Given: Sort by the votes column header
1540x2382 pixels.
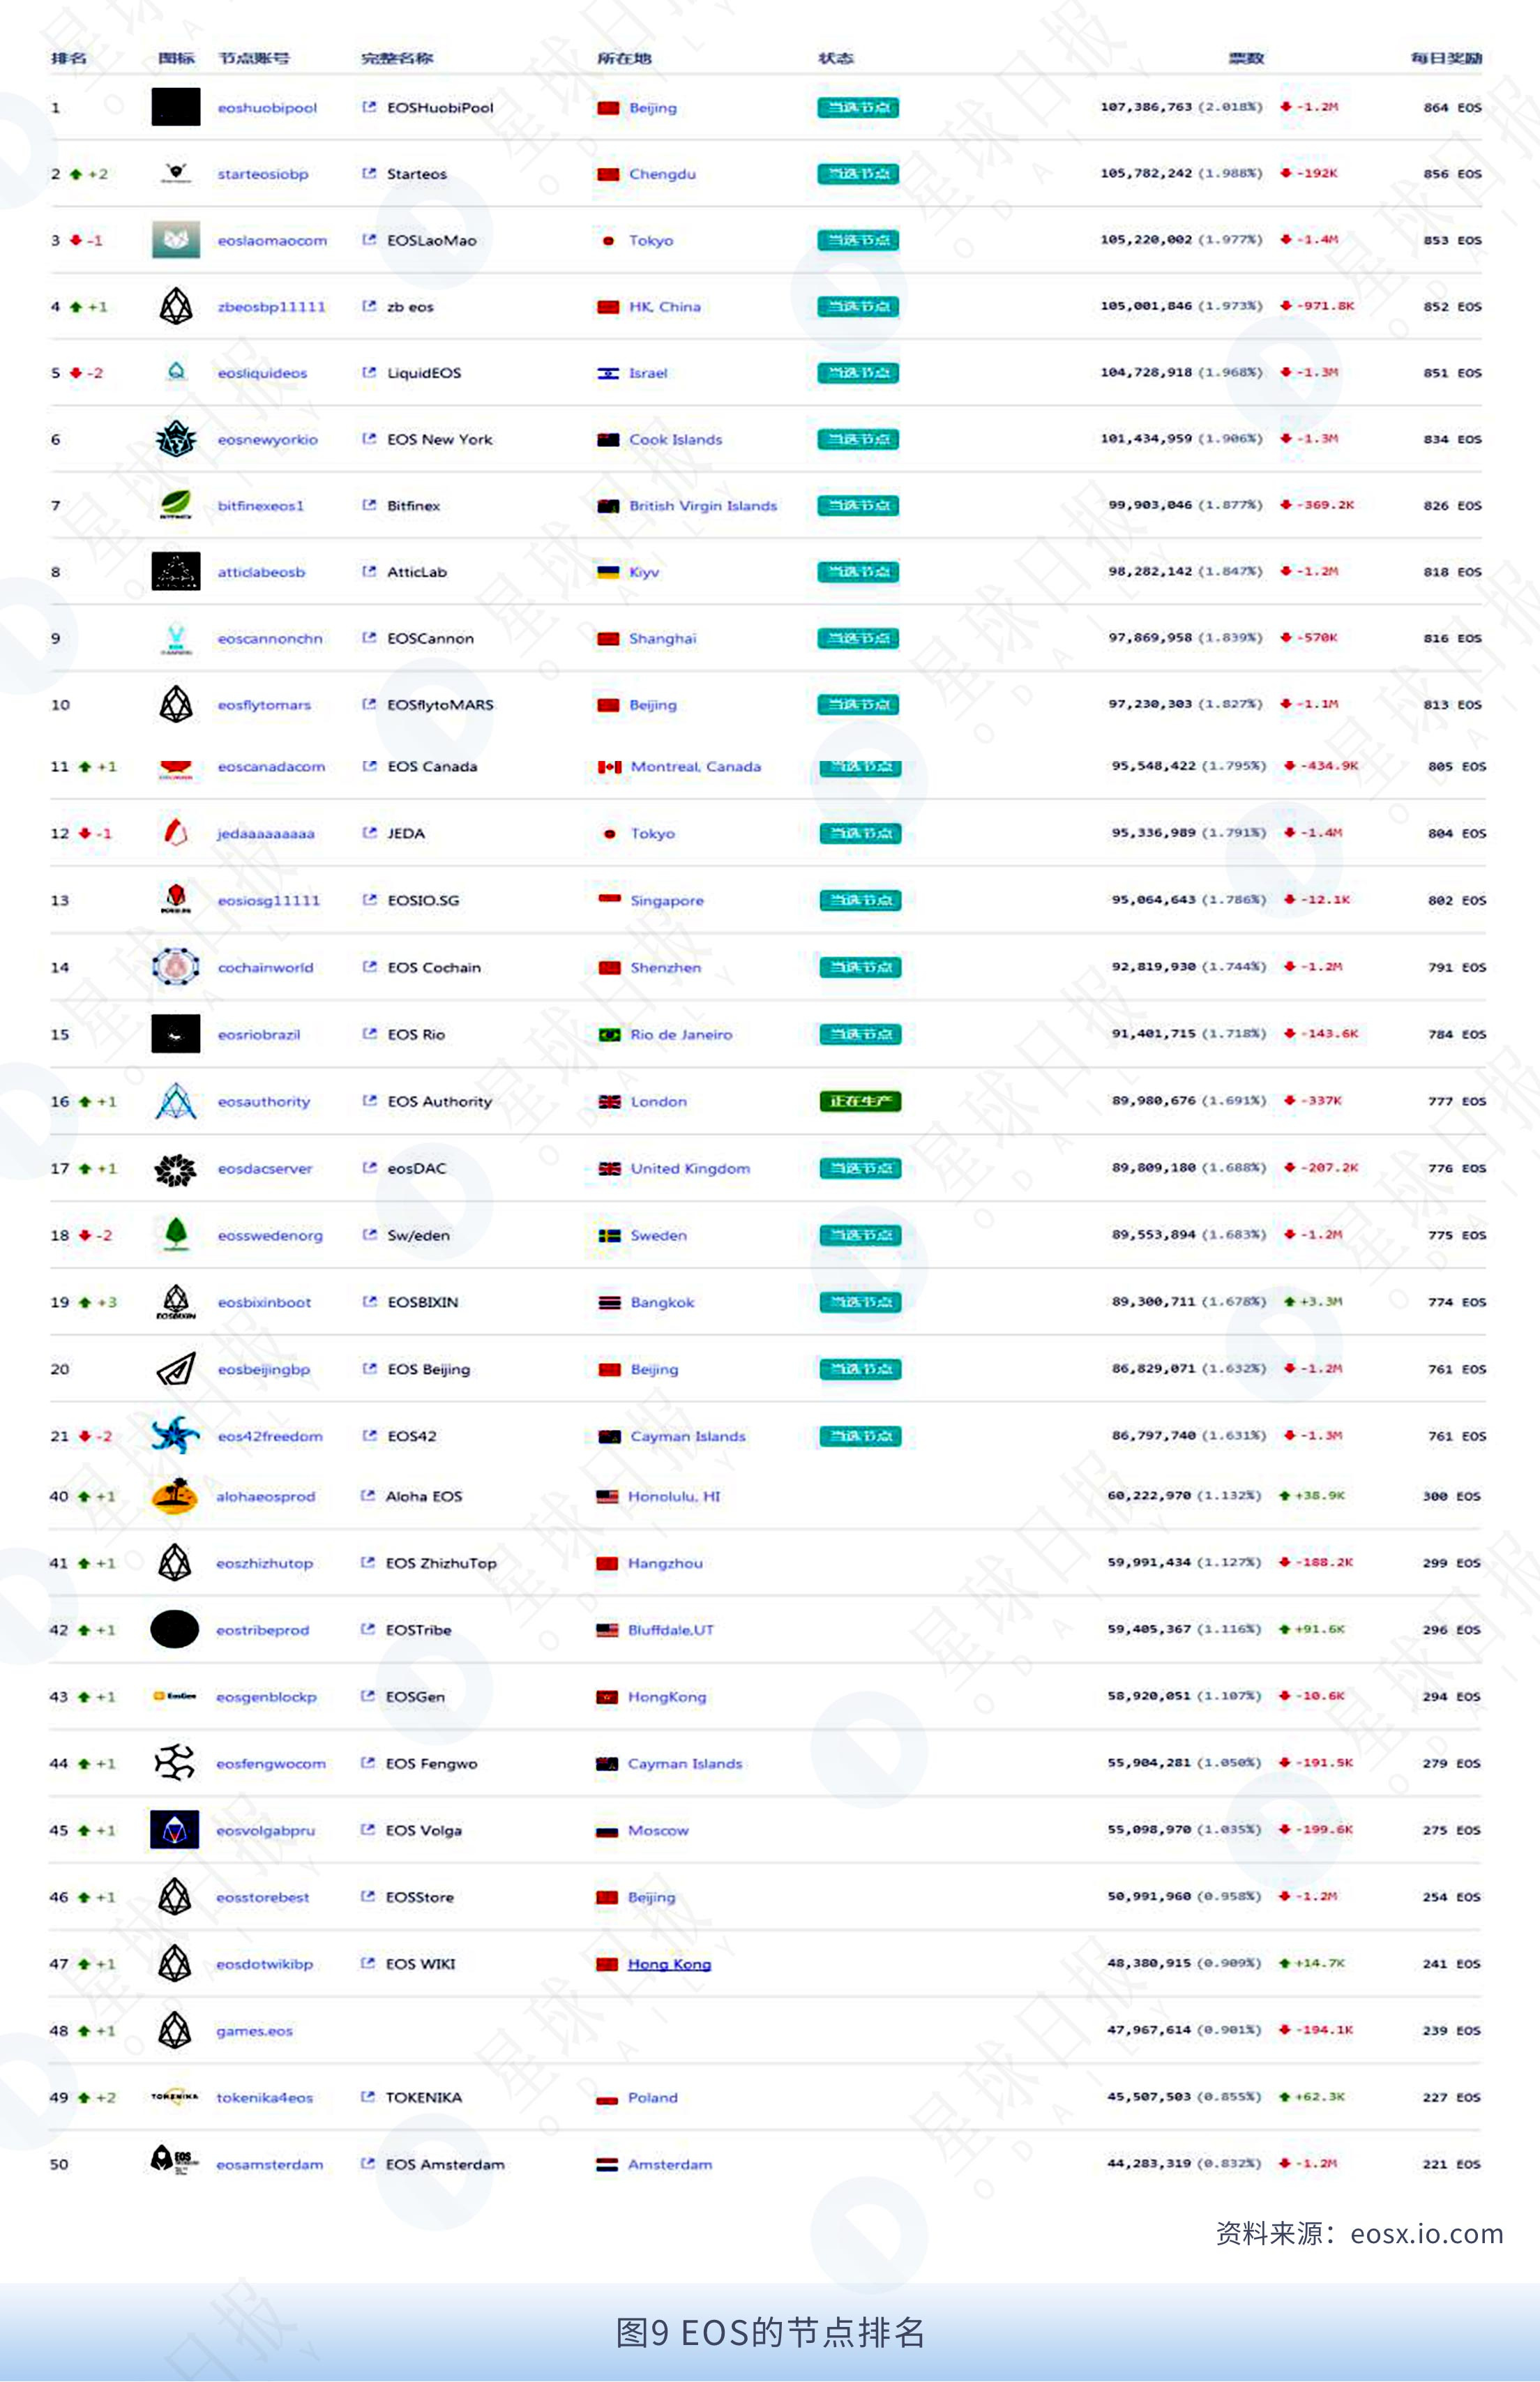Looking at the screenshot, I should click(x=1246, y=58).
